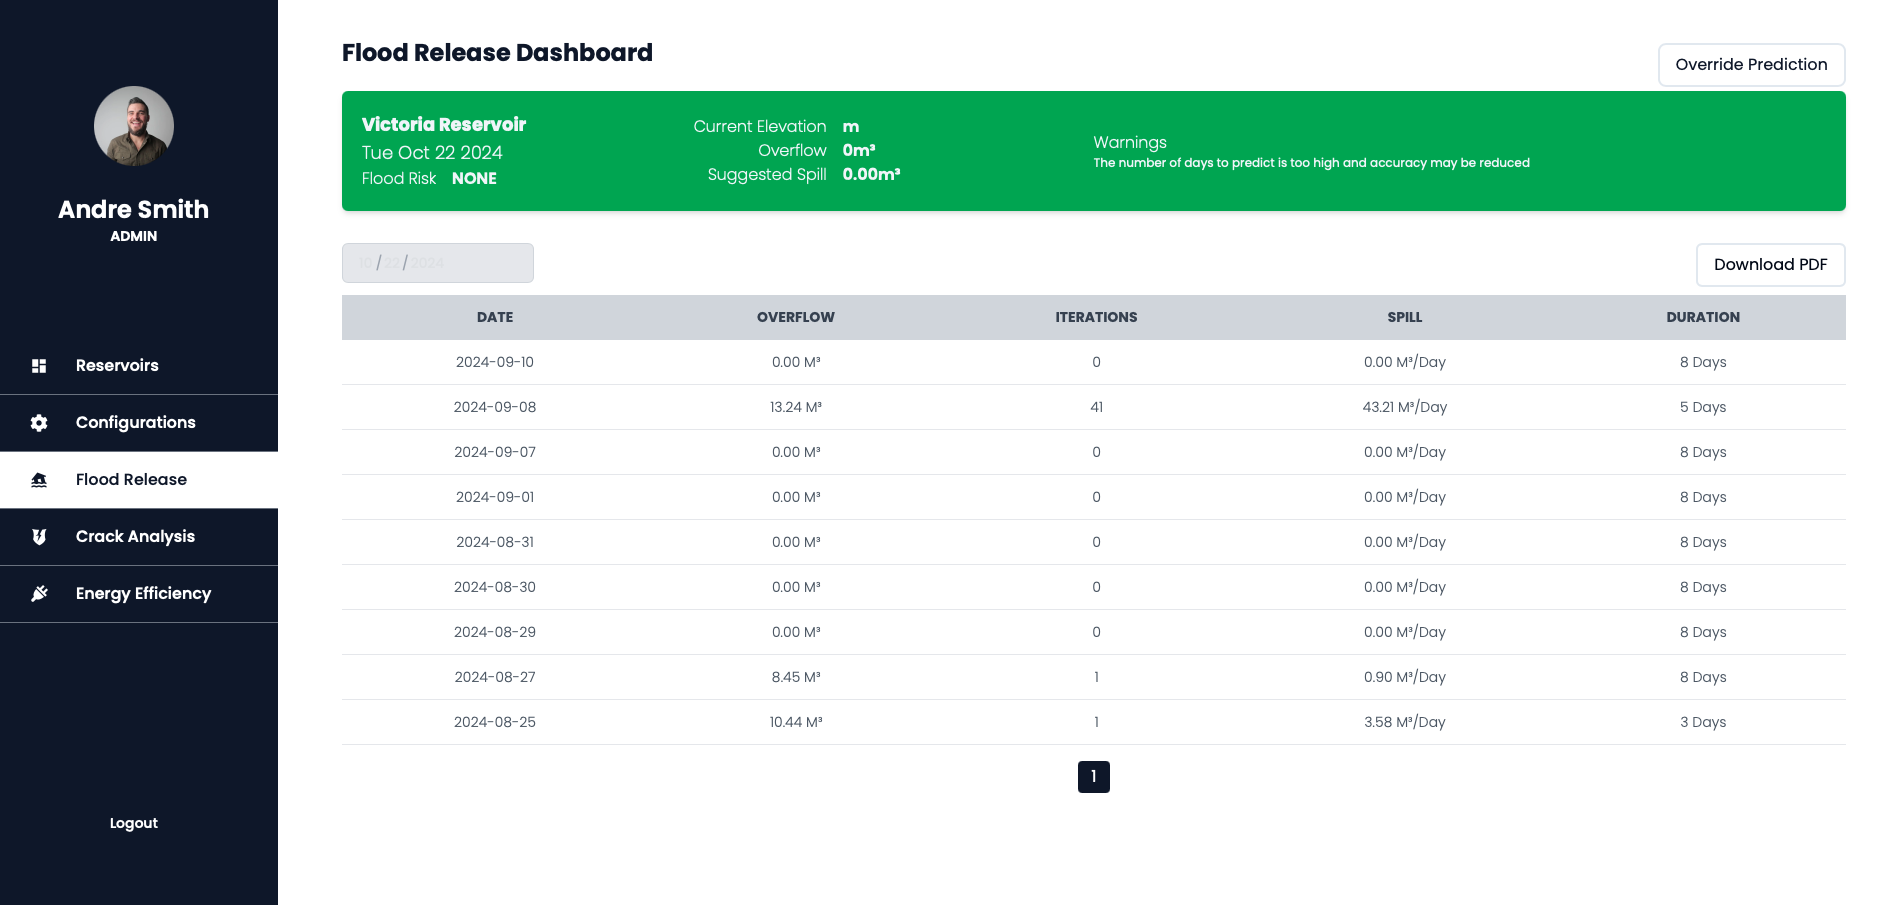Click the SPILL column header
Image resolution: width=1899 pixels, height=905 pixels.
coord(1404,317)
